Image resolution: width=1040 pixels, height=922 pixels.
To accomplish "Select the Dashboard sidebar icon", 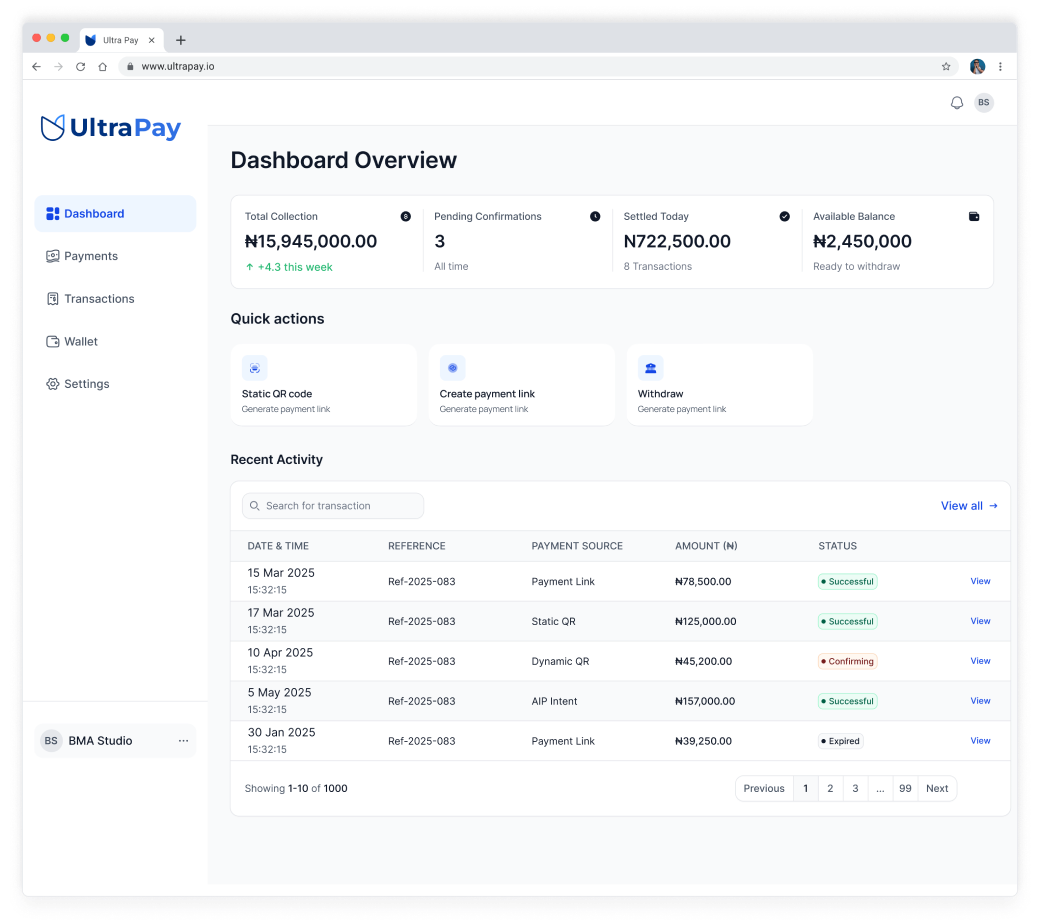I will pyautogui.click(x=53, y=213).
